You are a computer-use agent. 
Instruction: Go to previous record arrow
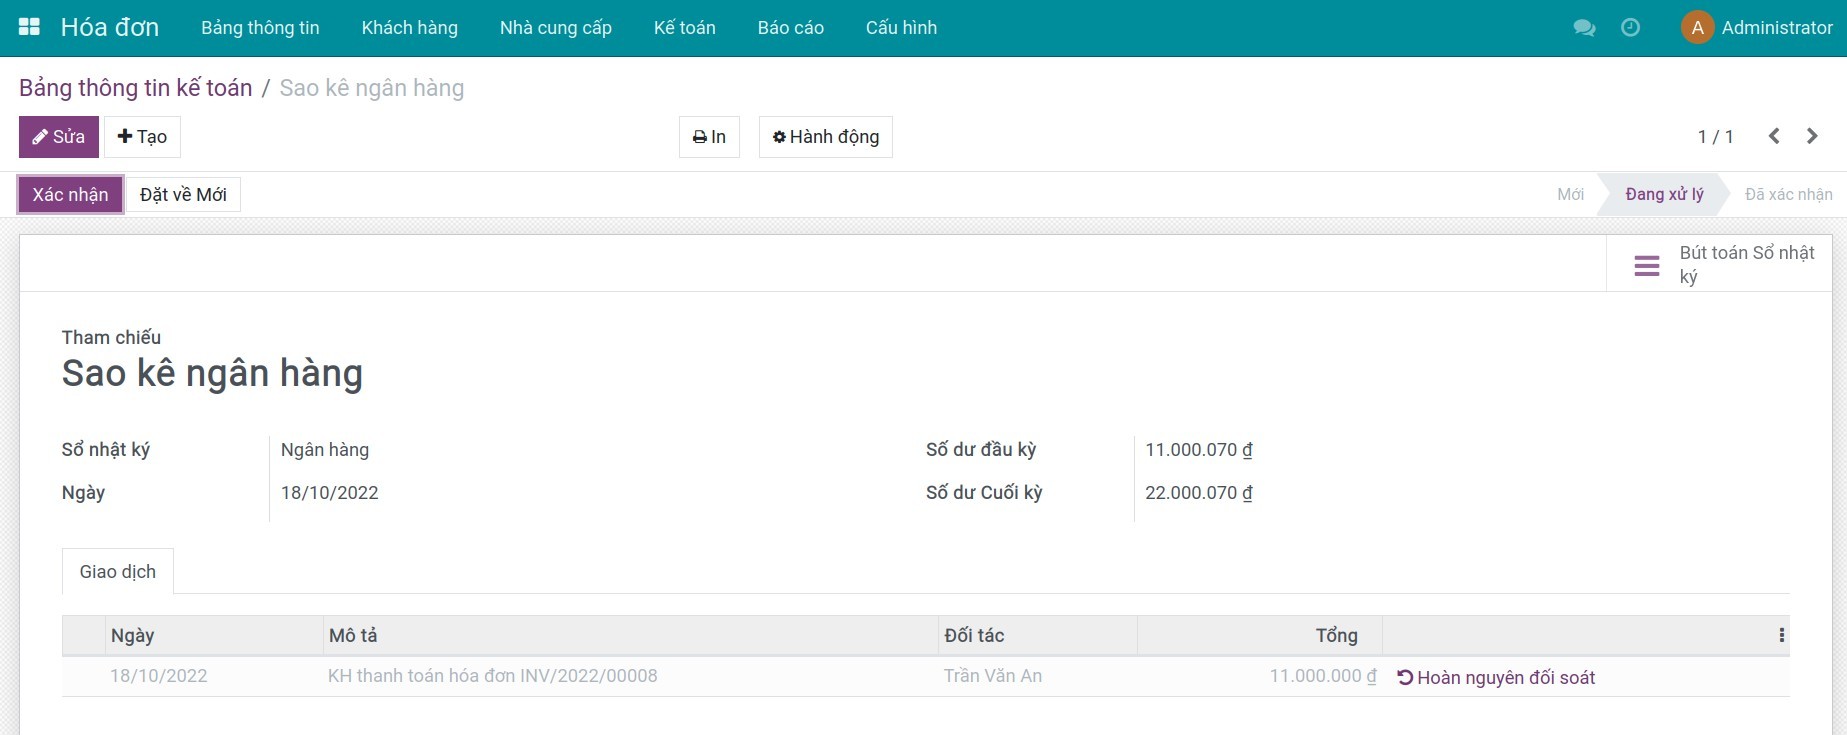coord(1774,136)
